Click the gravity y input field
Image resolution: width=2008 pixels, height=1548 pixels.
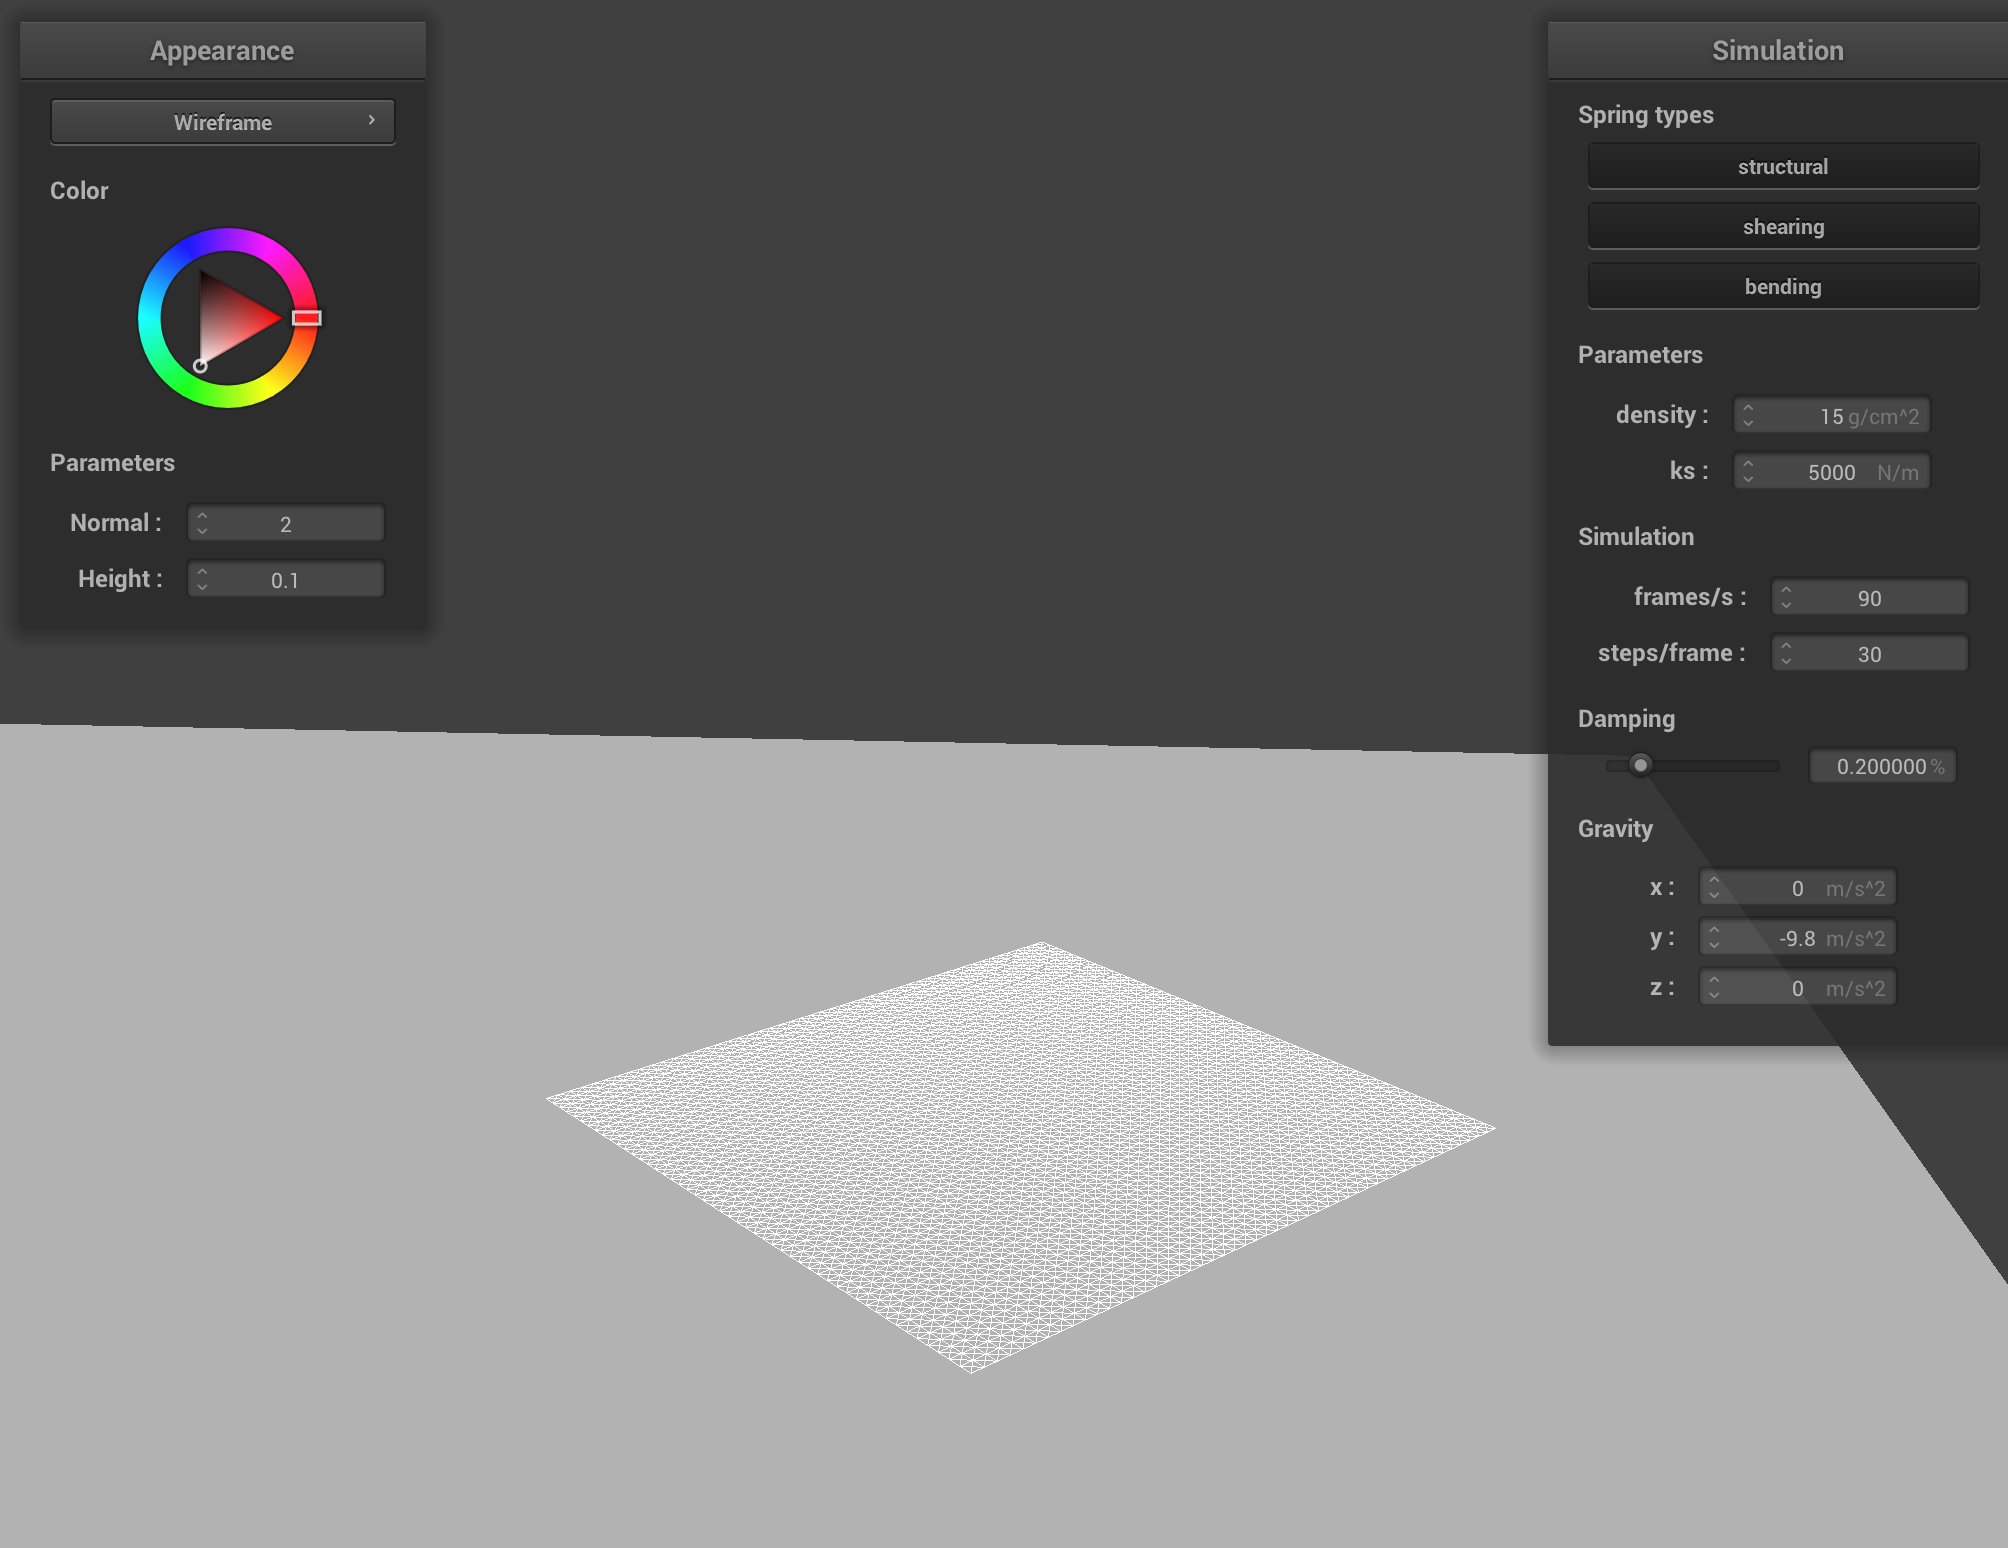coord(1798,937)
